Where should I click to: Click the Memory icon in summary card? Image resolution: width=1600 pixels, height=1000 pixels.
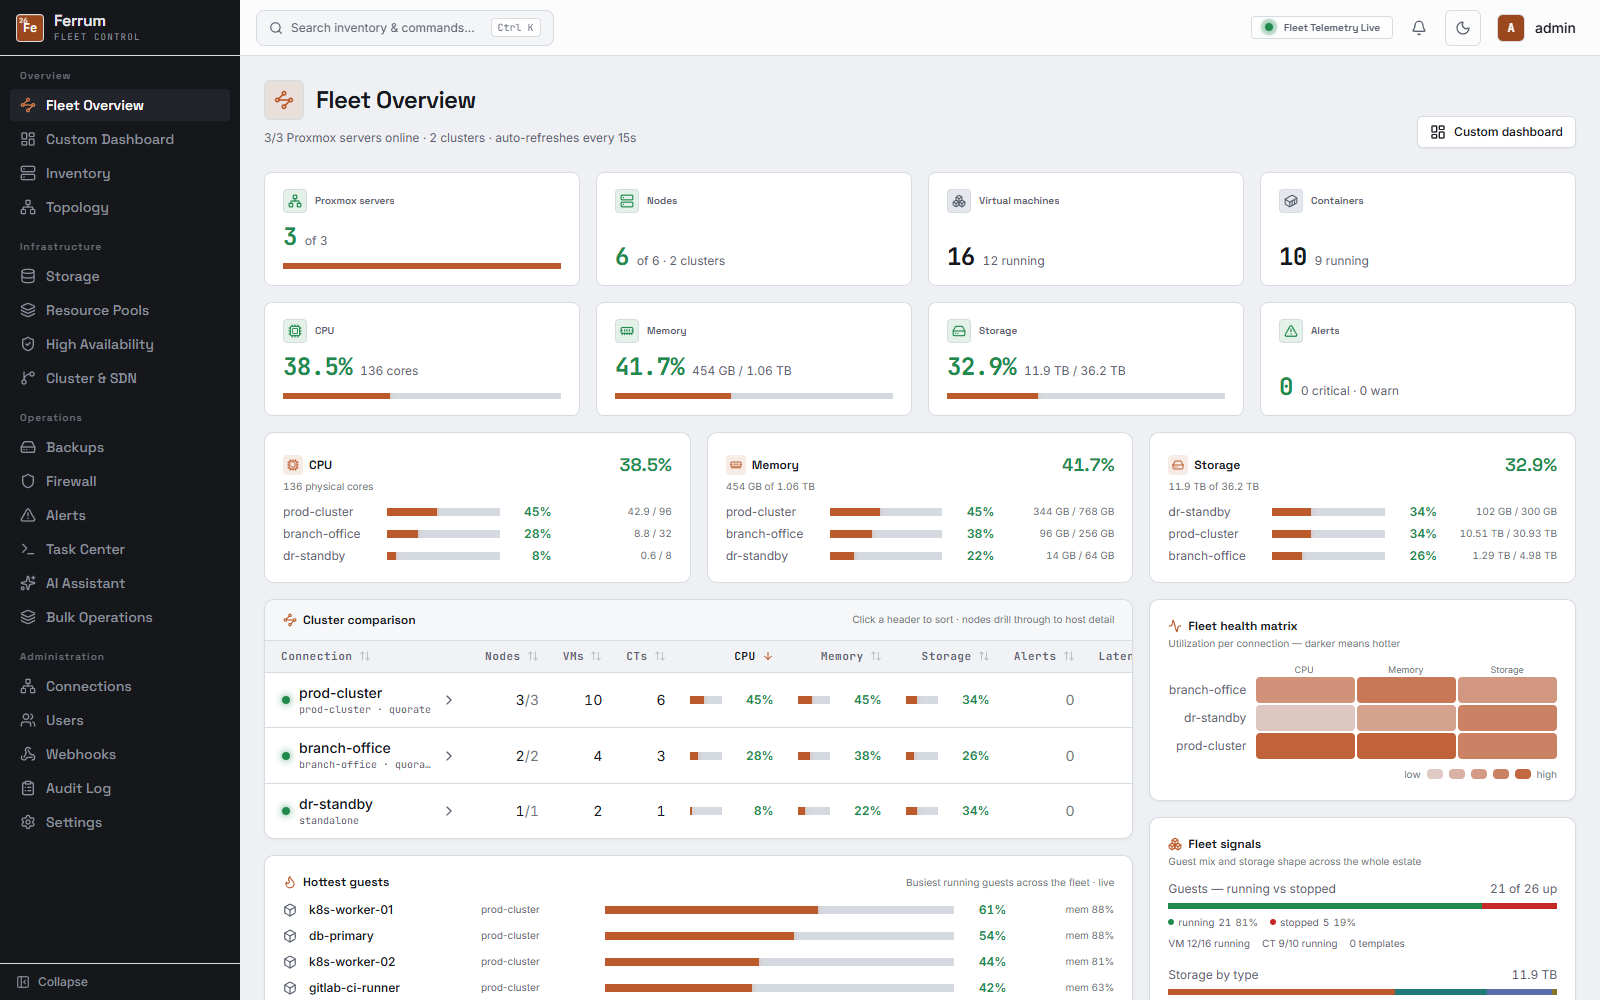point(627,331)
